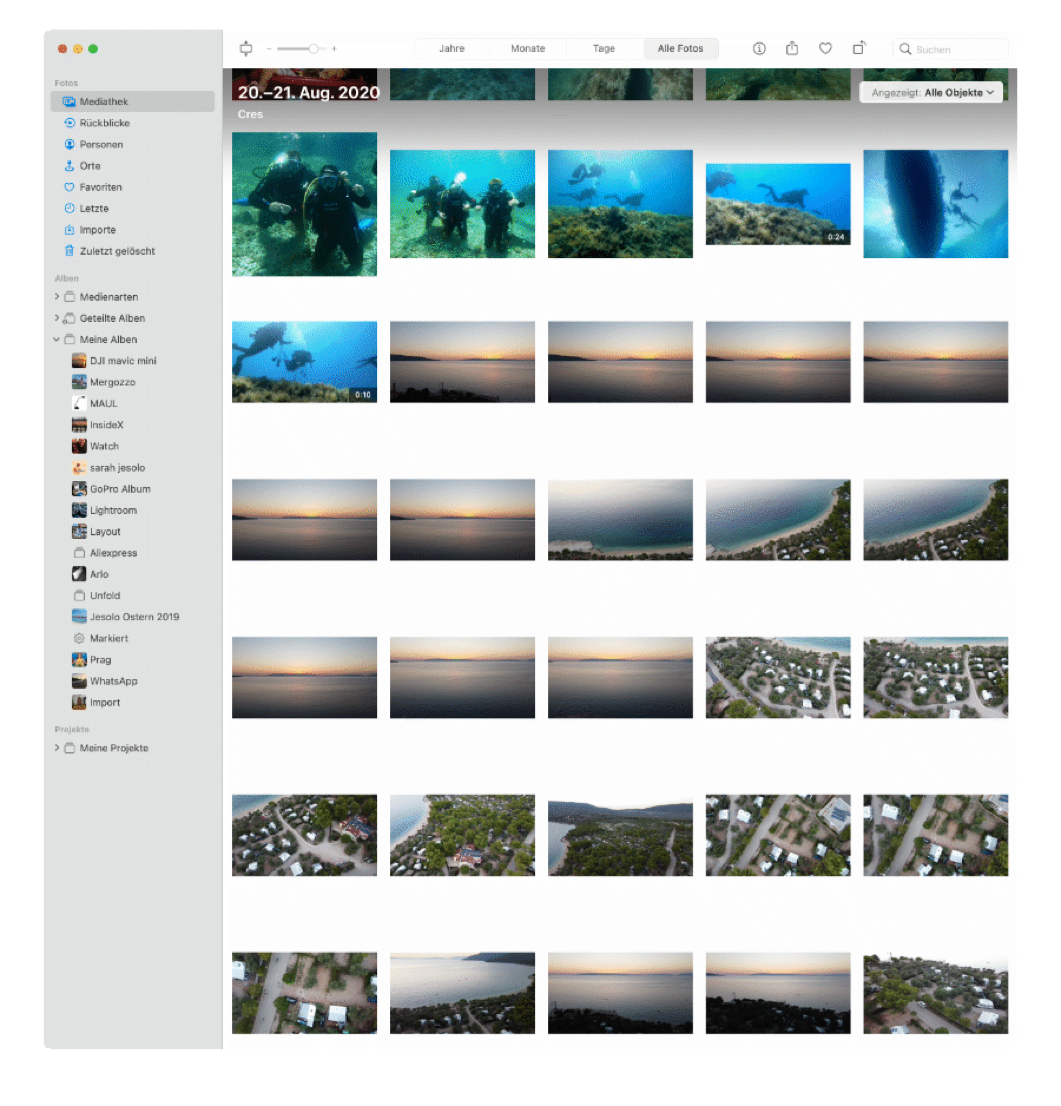Click the Suchen search field
The image size is (1061, 1106).
(950, 49)
